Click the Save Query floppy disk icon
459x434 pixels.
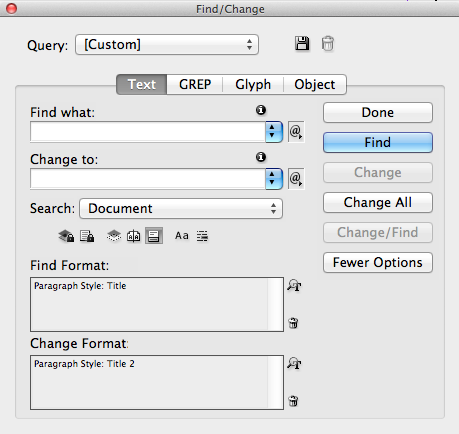302,44
